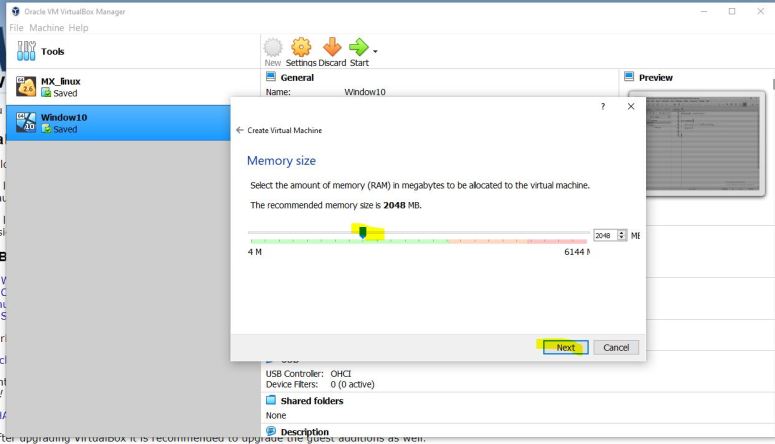The image size is (775, 444).
Task: Click the memory size slider handle
Action: 363,232
